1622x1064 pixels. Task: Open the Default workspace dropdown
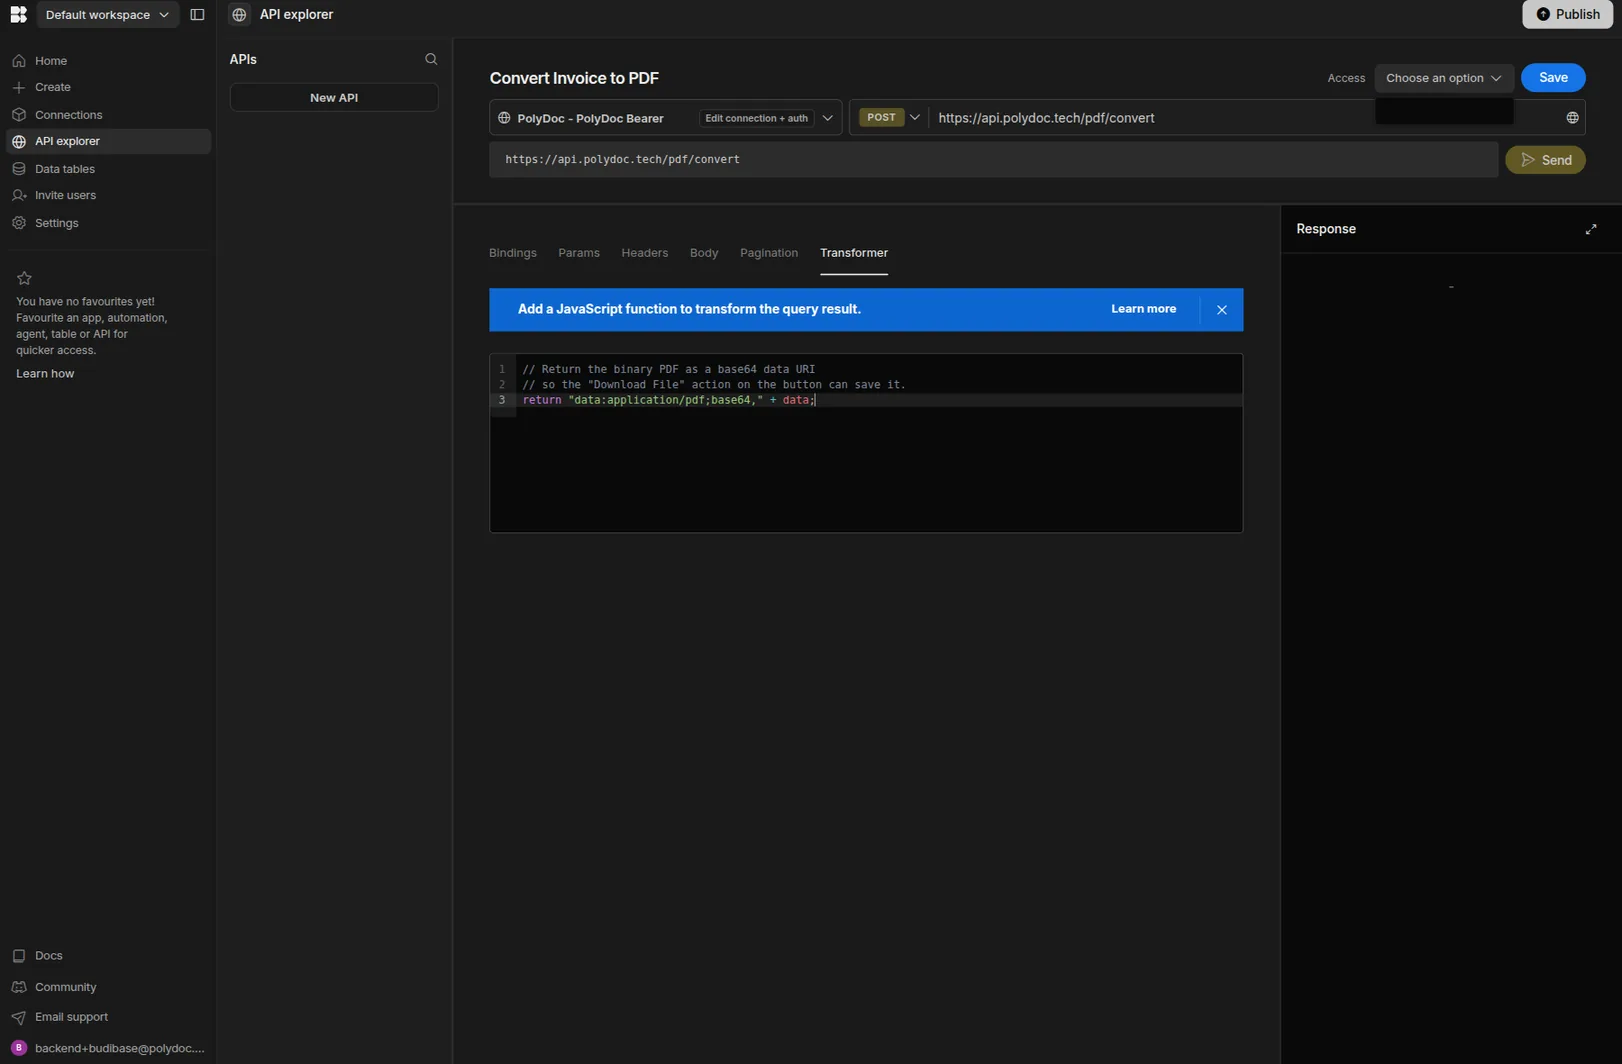coord(108,15)
